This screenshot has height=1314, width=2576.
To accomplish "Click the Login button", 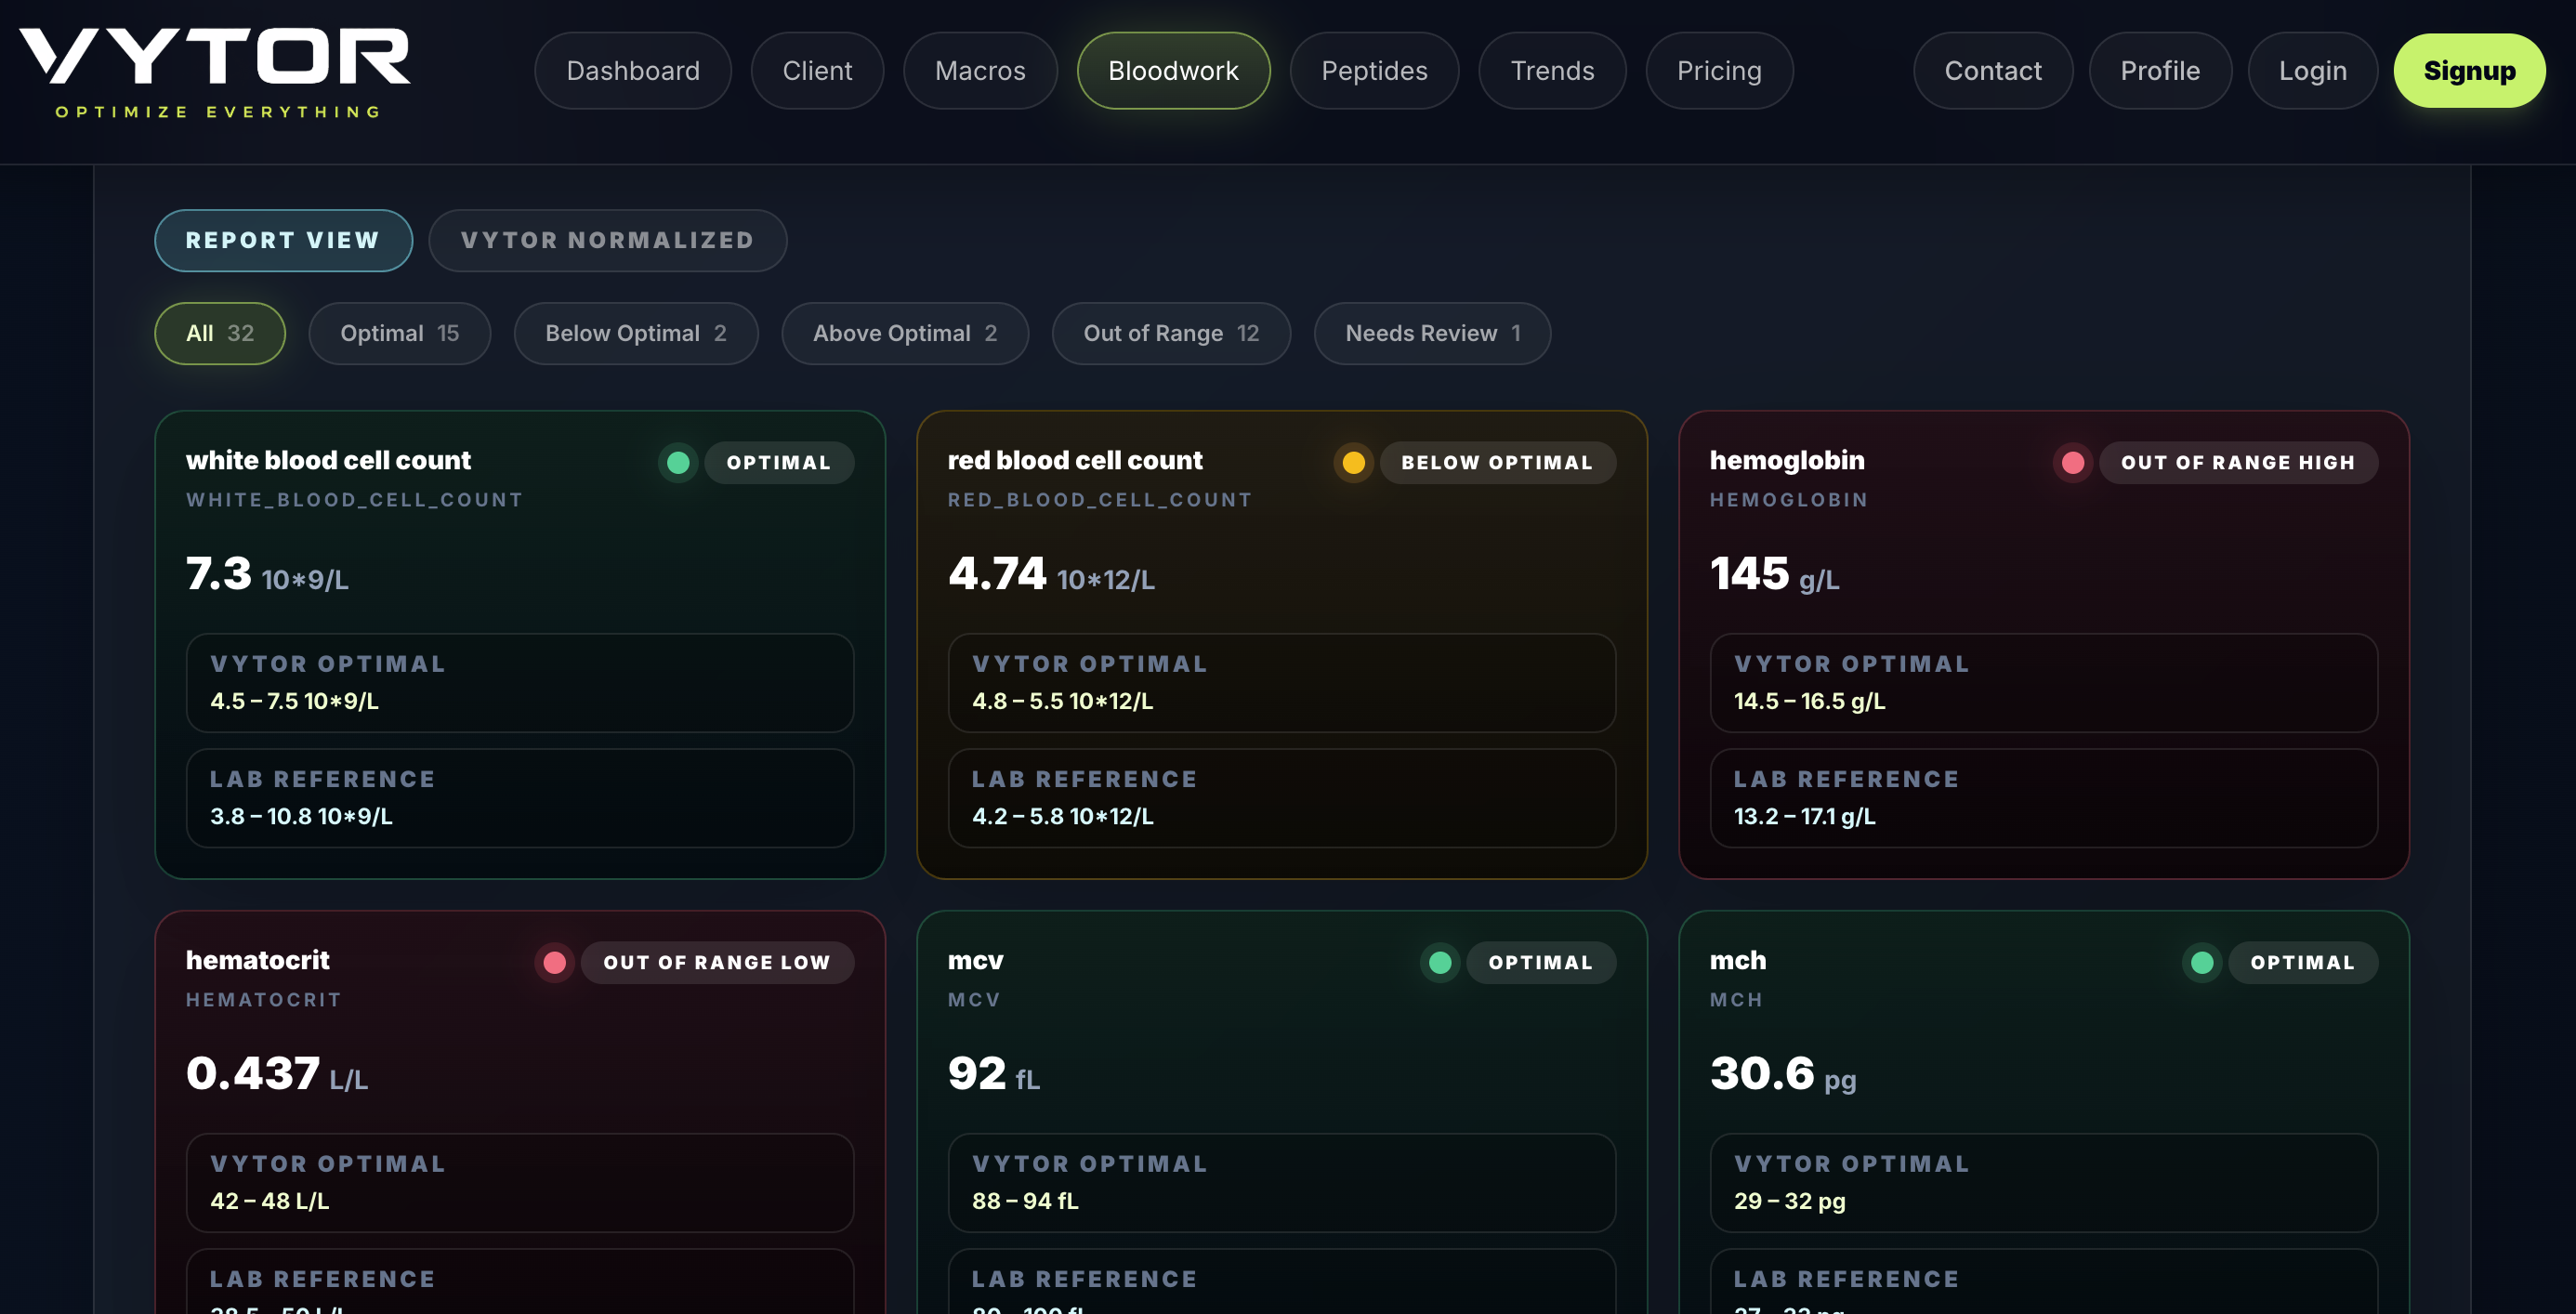I will [x=2312, y=71].
